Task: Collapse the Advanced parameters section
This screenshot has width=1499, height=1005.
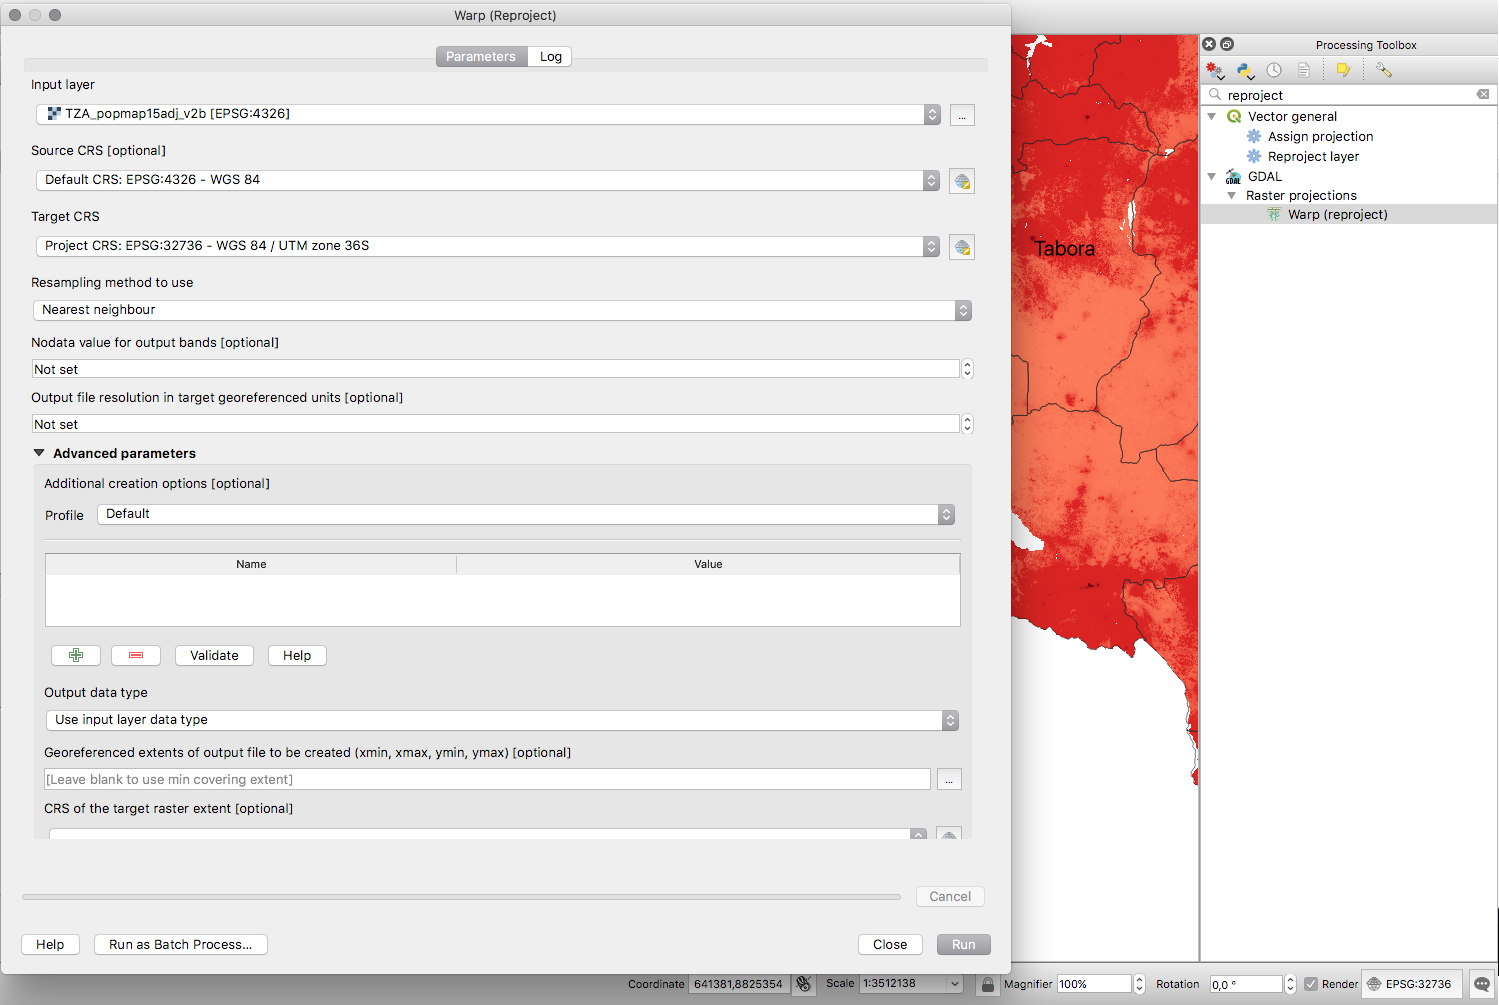Action: [40, 453]
